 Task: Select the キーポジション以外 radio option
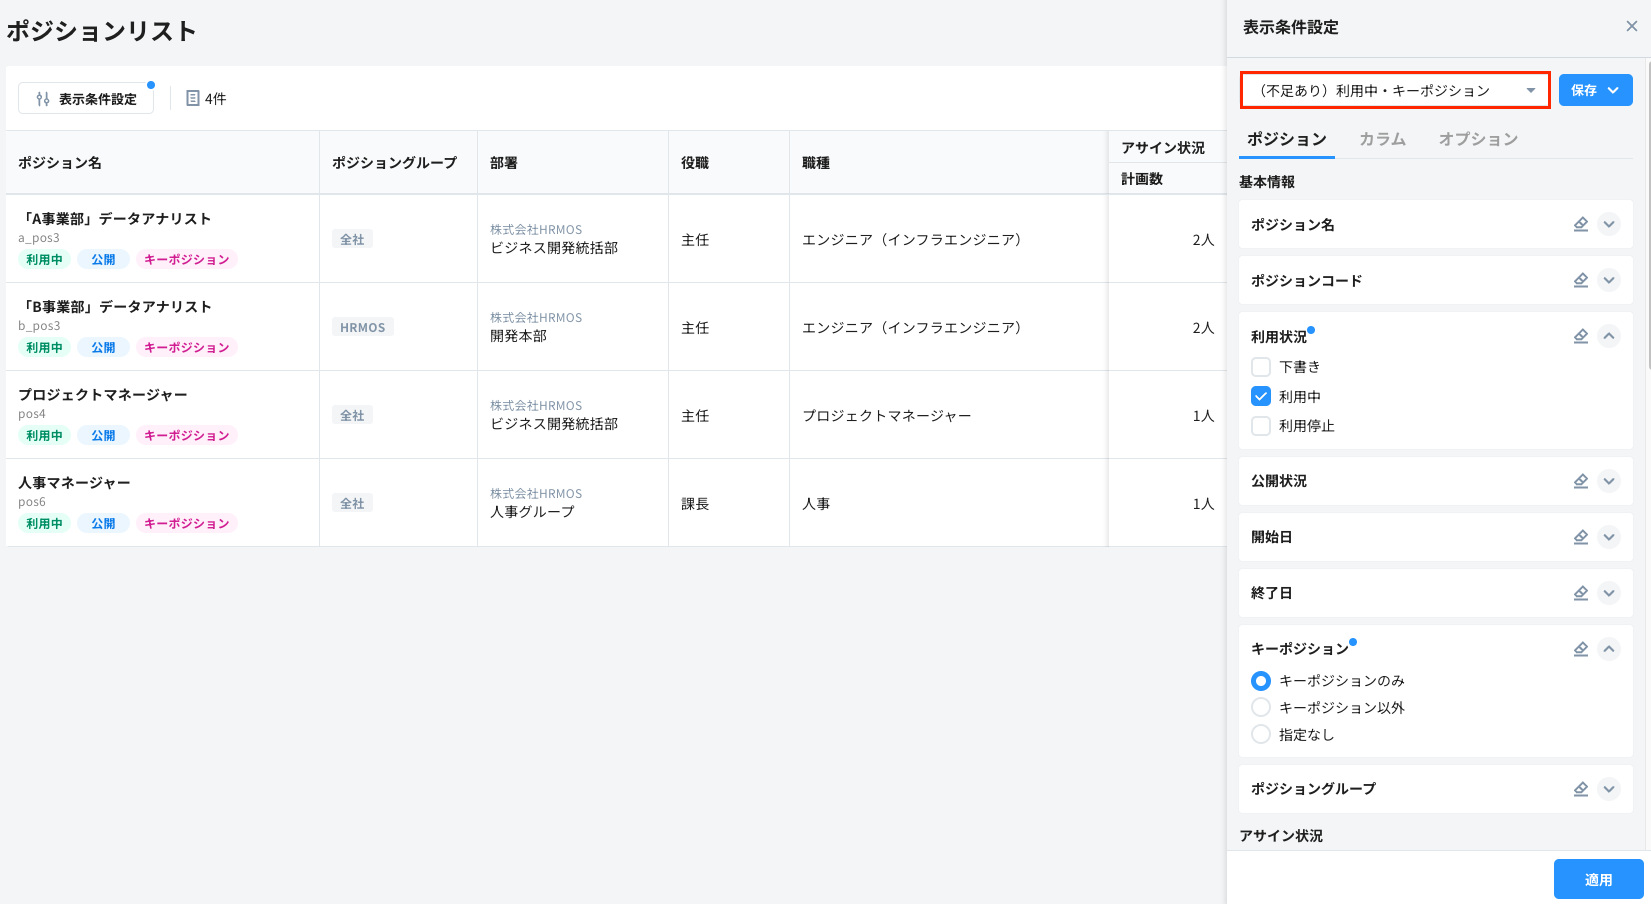tap(1261, 708)
